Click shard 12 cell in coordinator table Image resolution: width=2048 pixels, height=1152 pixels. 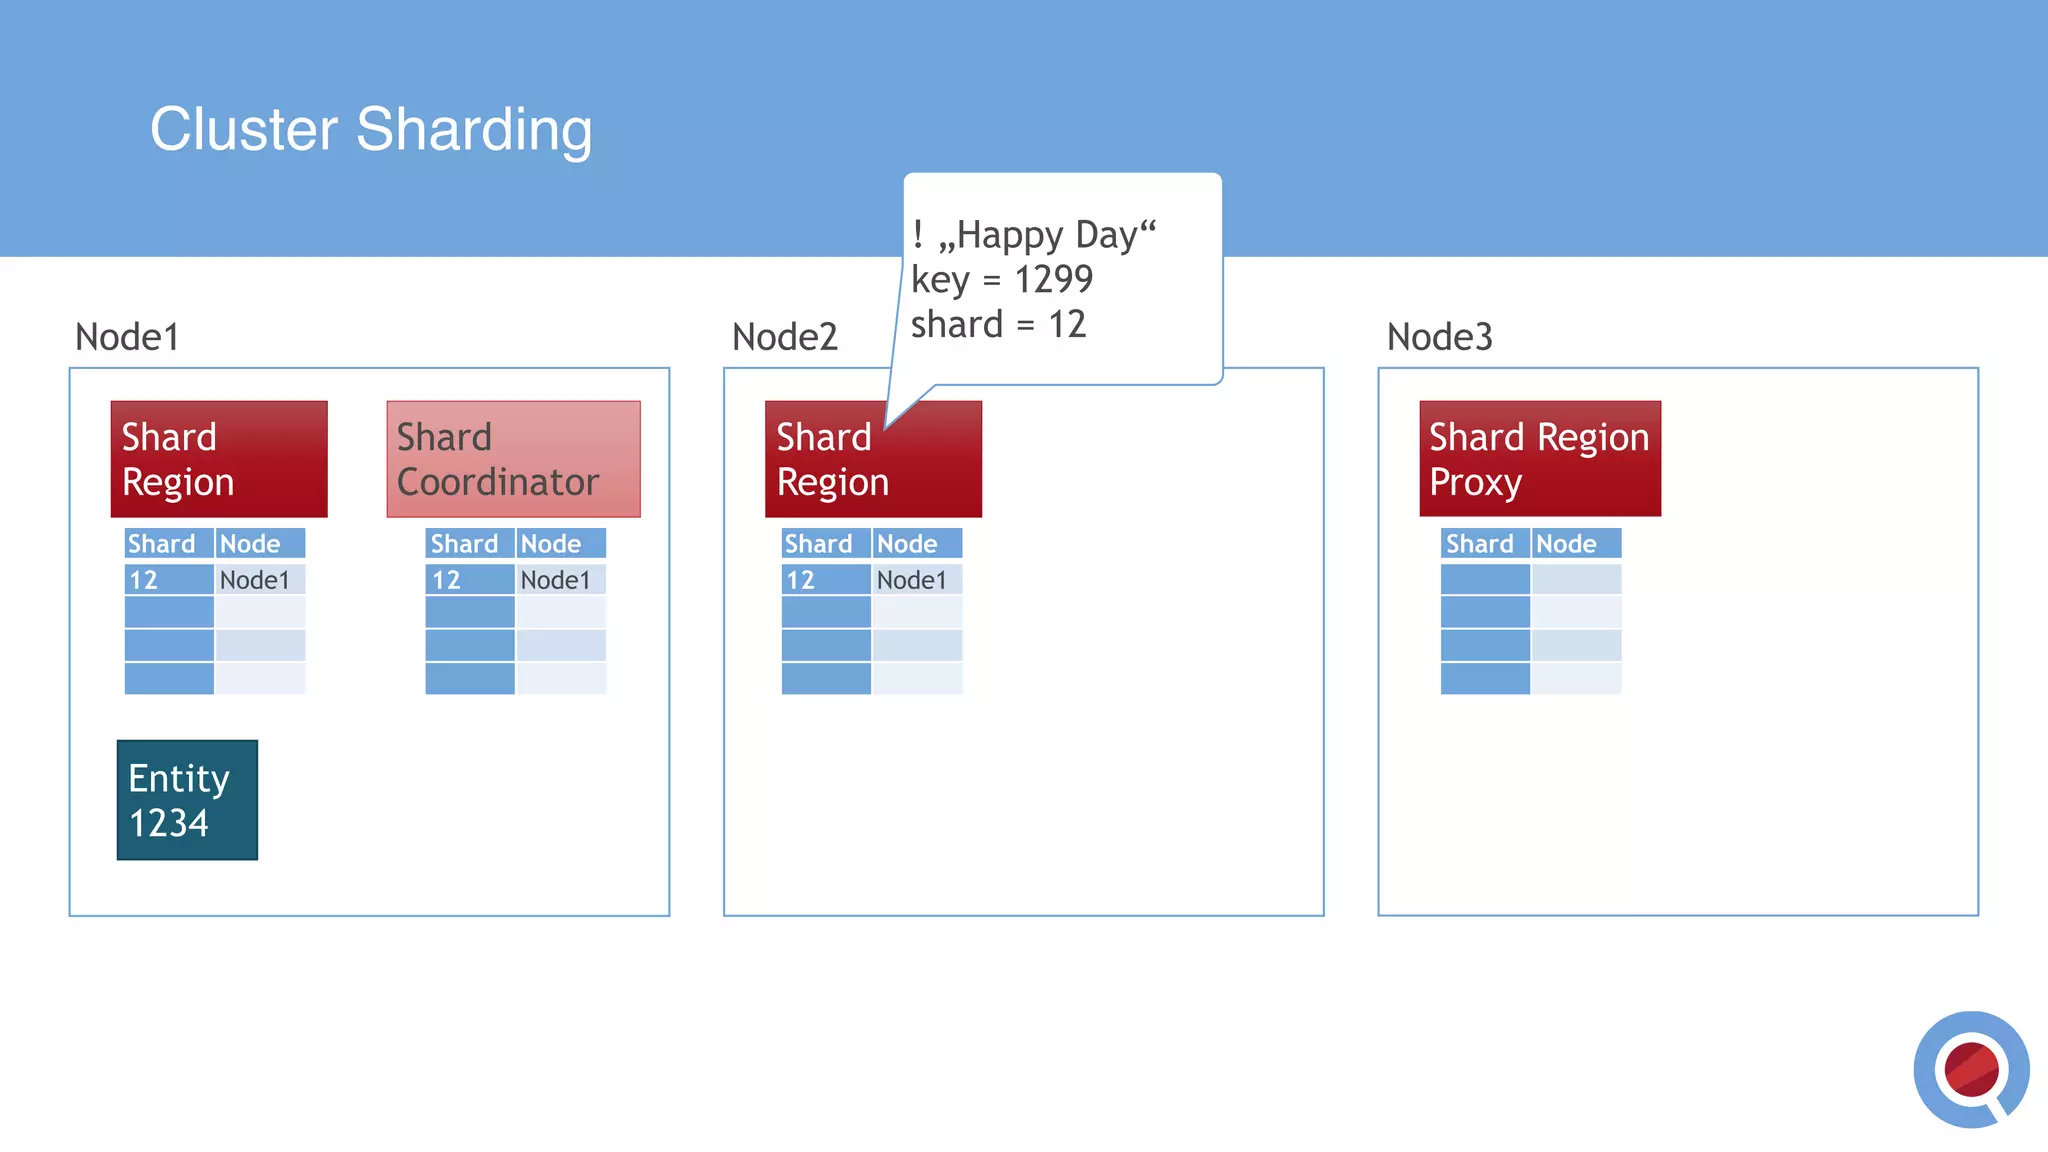469,580
